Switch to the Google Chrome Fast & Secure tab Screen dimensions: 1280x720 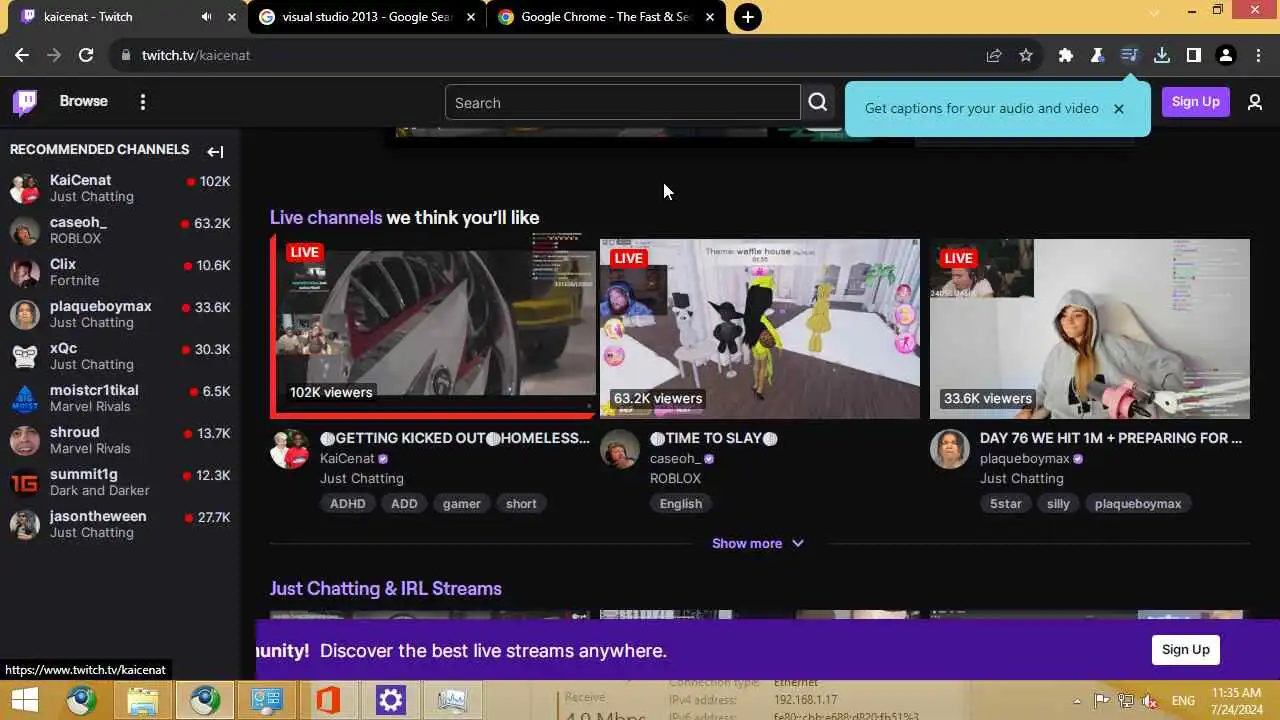[x=606, y=17]
